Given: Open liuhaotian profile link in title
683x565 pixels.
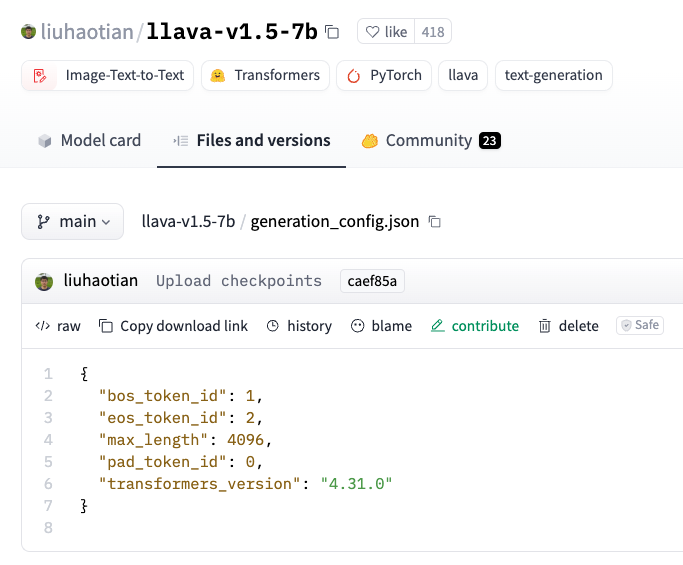Looking at the screenshot, I should 87,32.
